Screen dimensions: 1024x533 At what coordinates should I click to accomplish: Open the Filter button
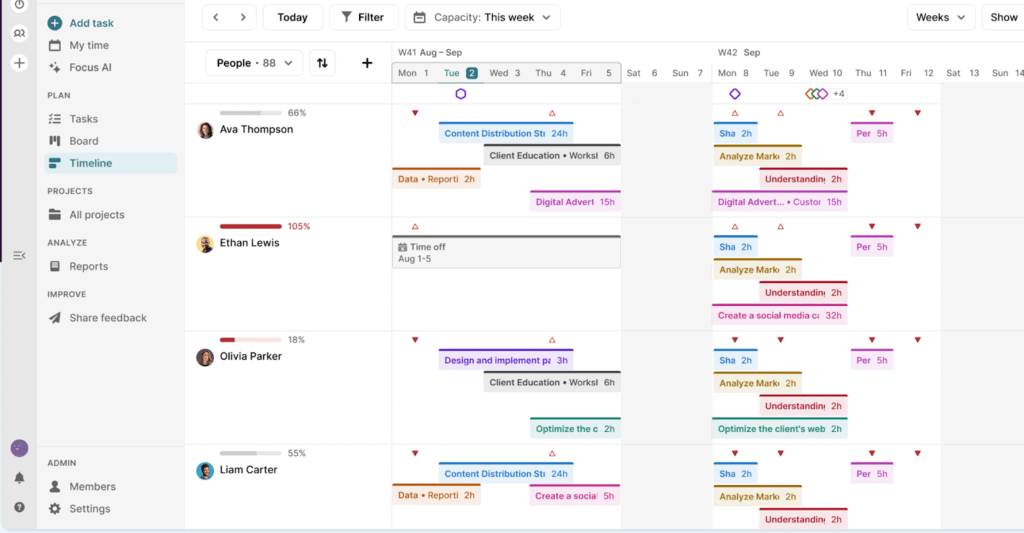[x=363, y=17]
